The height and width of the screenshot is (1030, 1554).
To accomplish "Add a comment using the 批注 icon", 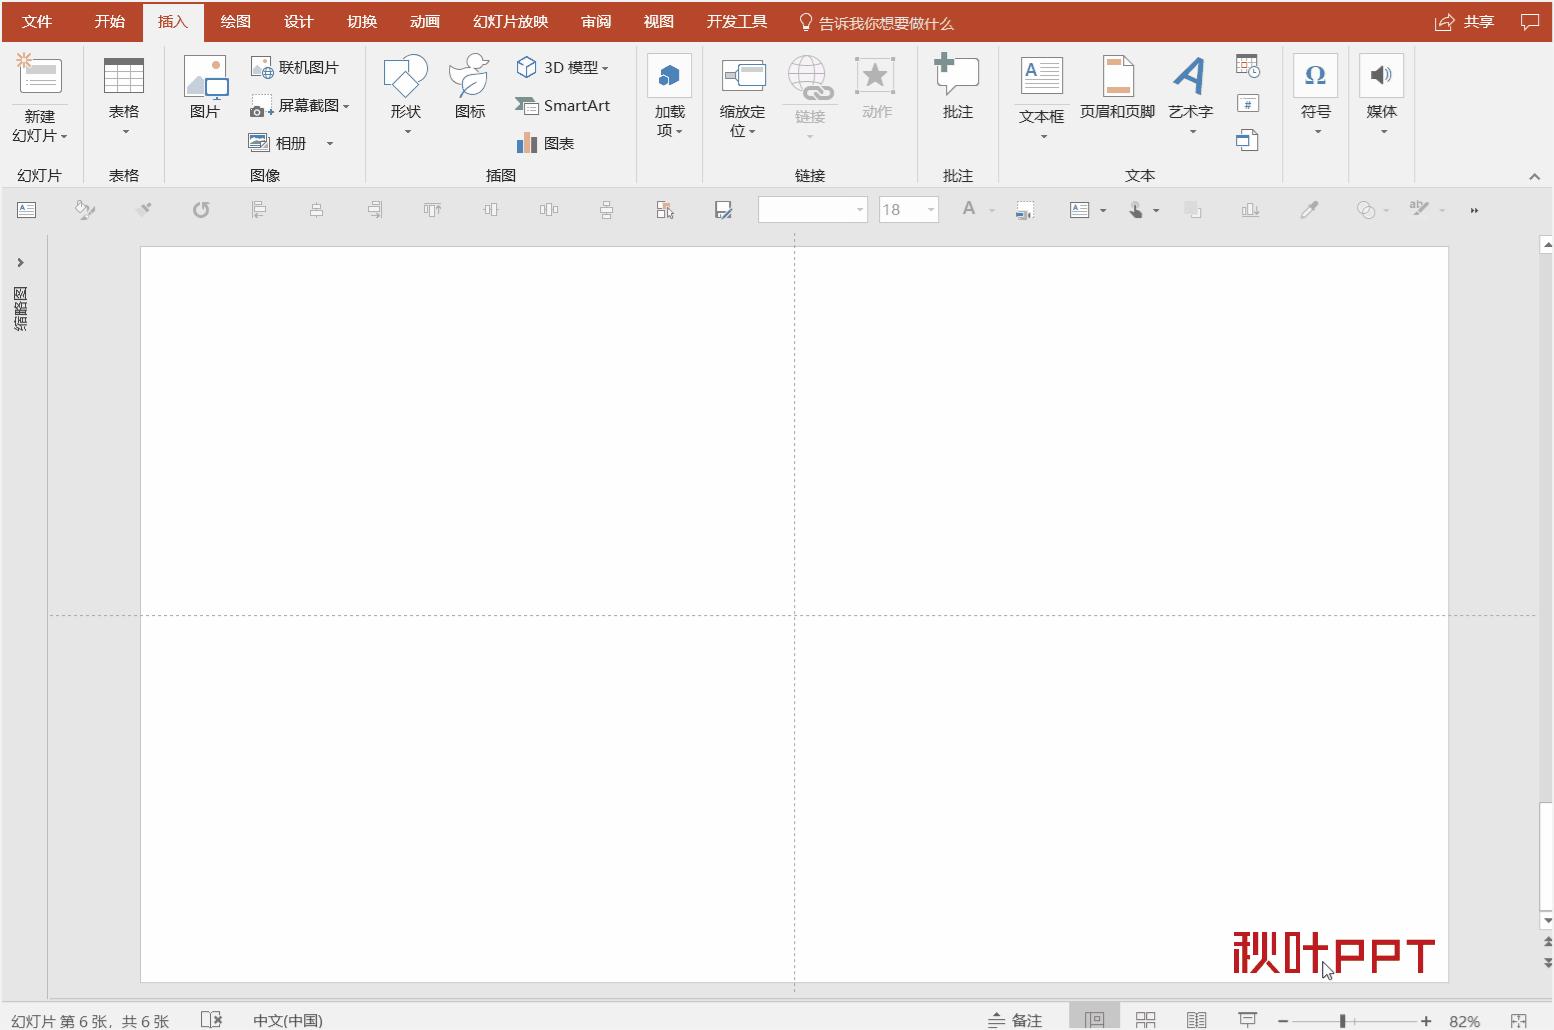I will [x=957, y=86].
